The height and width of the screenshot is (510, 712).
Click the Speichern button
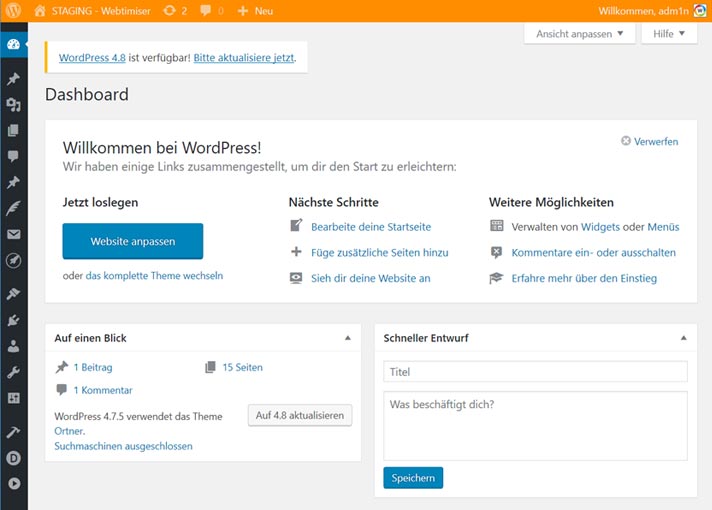[x=413, y=478]
